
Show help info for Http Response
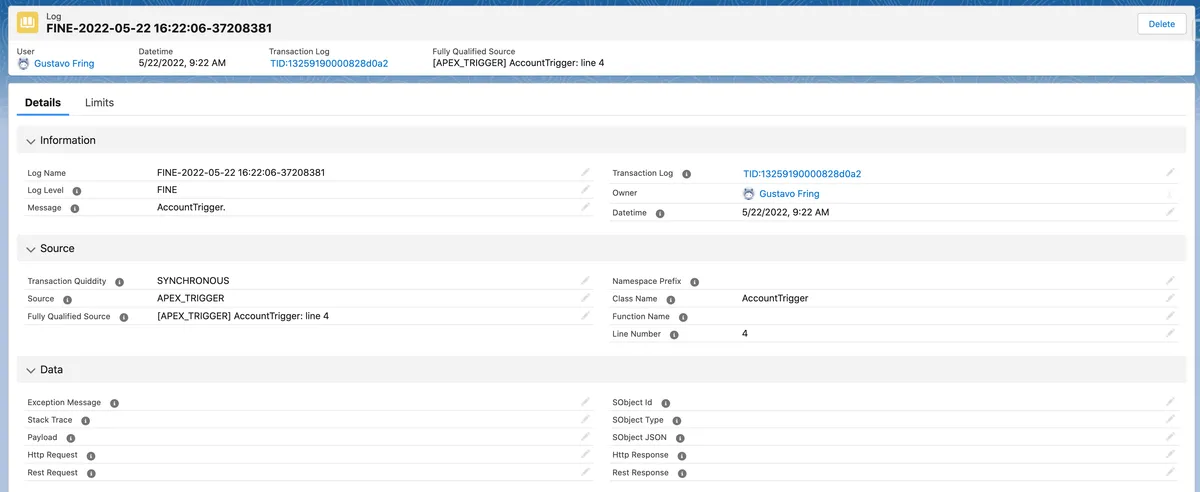point(682,456)
